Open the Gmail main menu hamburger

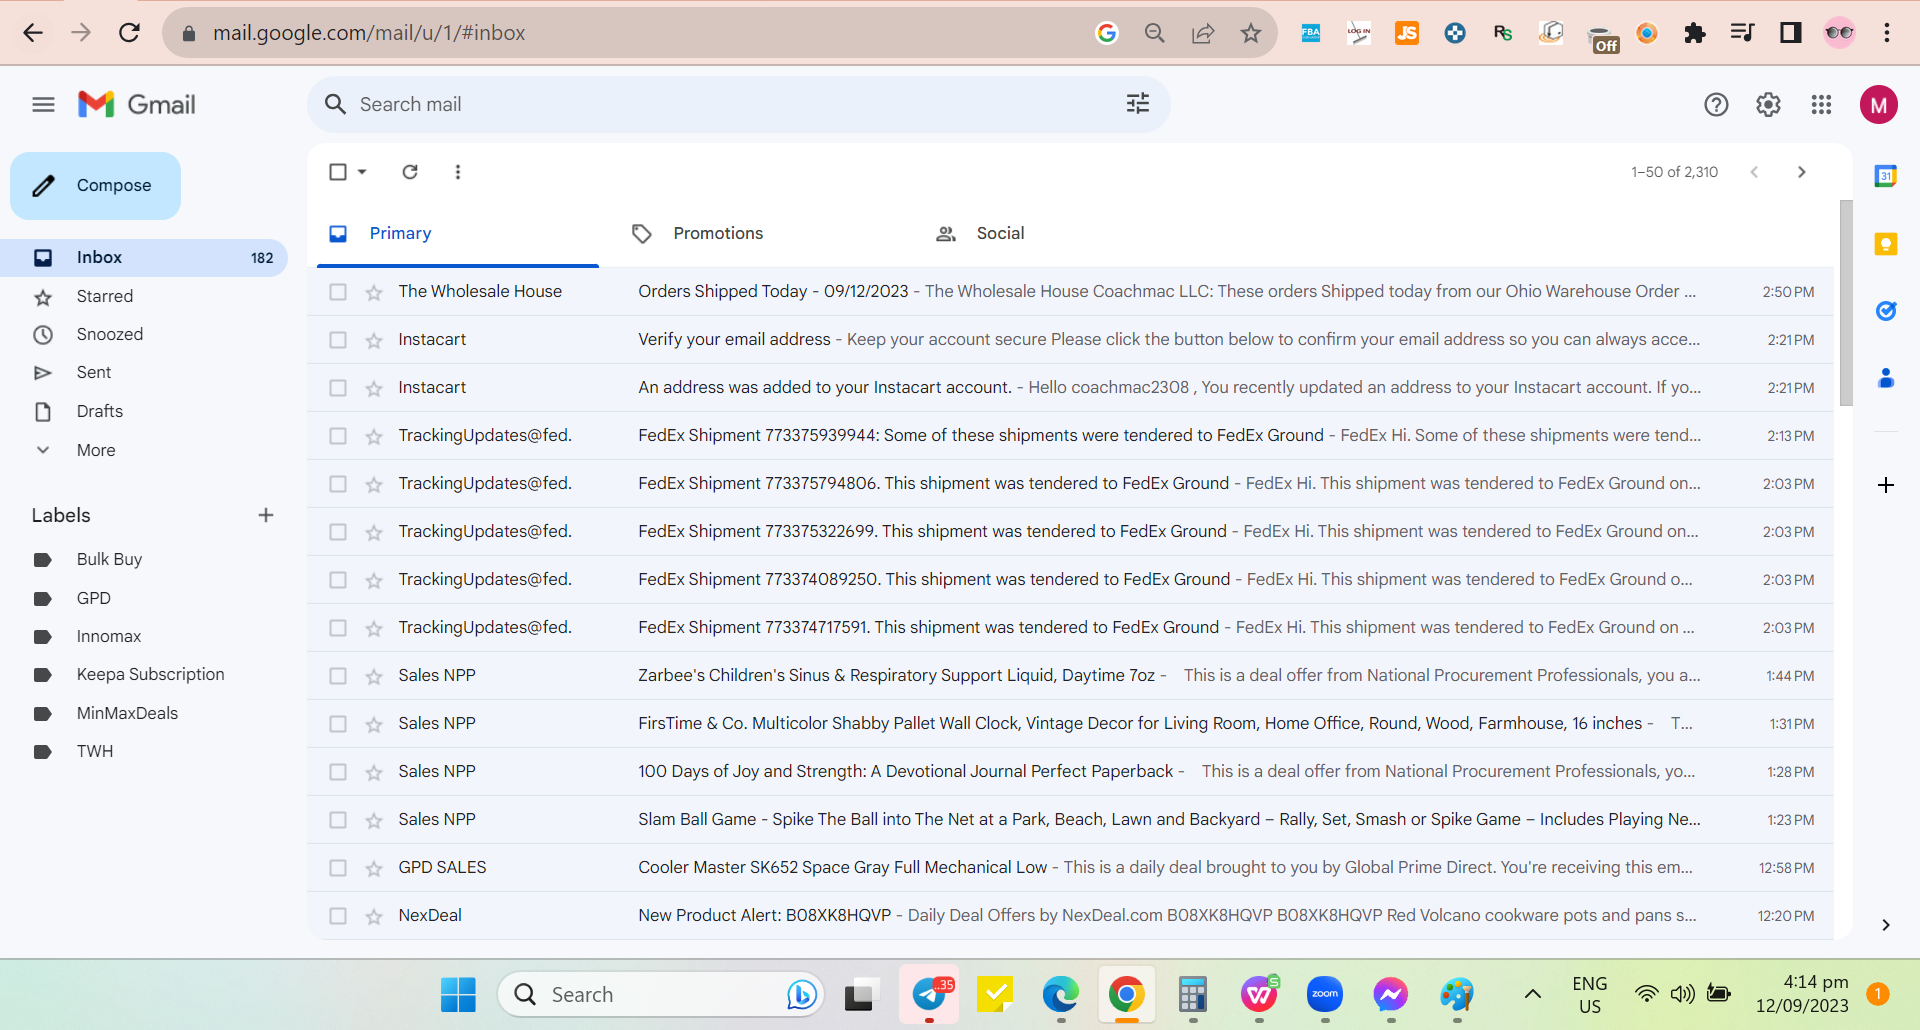pyautogui.click(x=43, y=105)
